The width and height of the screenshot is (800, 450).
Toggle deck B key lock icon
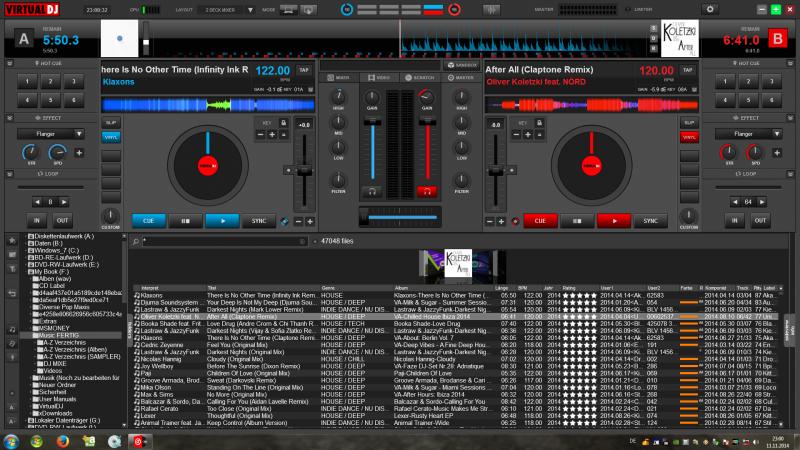(539, 123)
